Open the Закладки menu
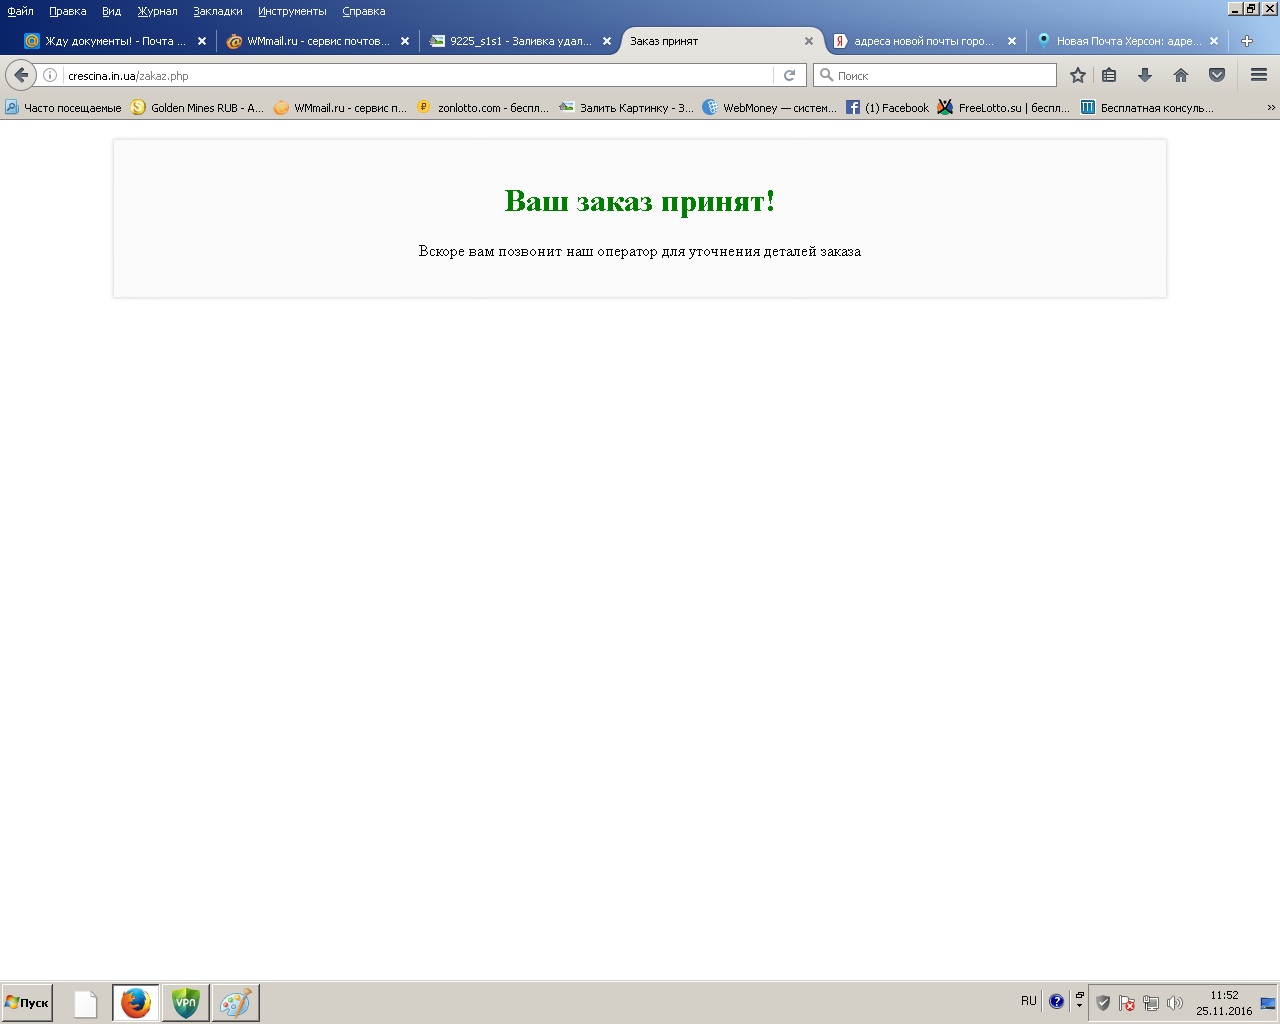The image size is (1280, 1024). pos(218,11)
